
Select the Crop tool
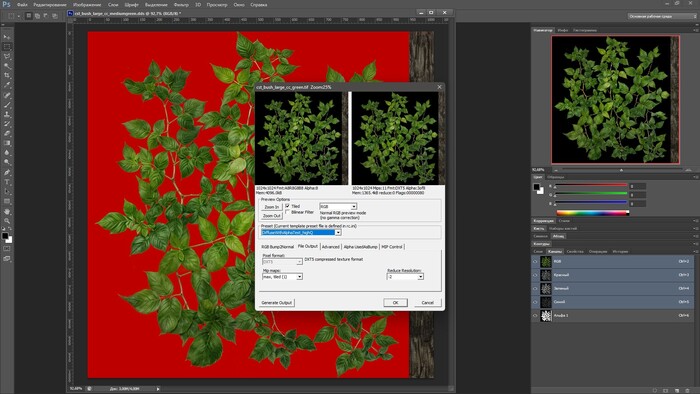(x=7, y=75)
